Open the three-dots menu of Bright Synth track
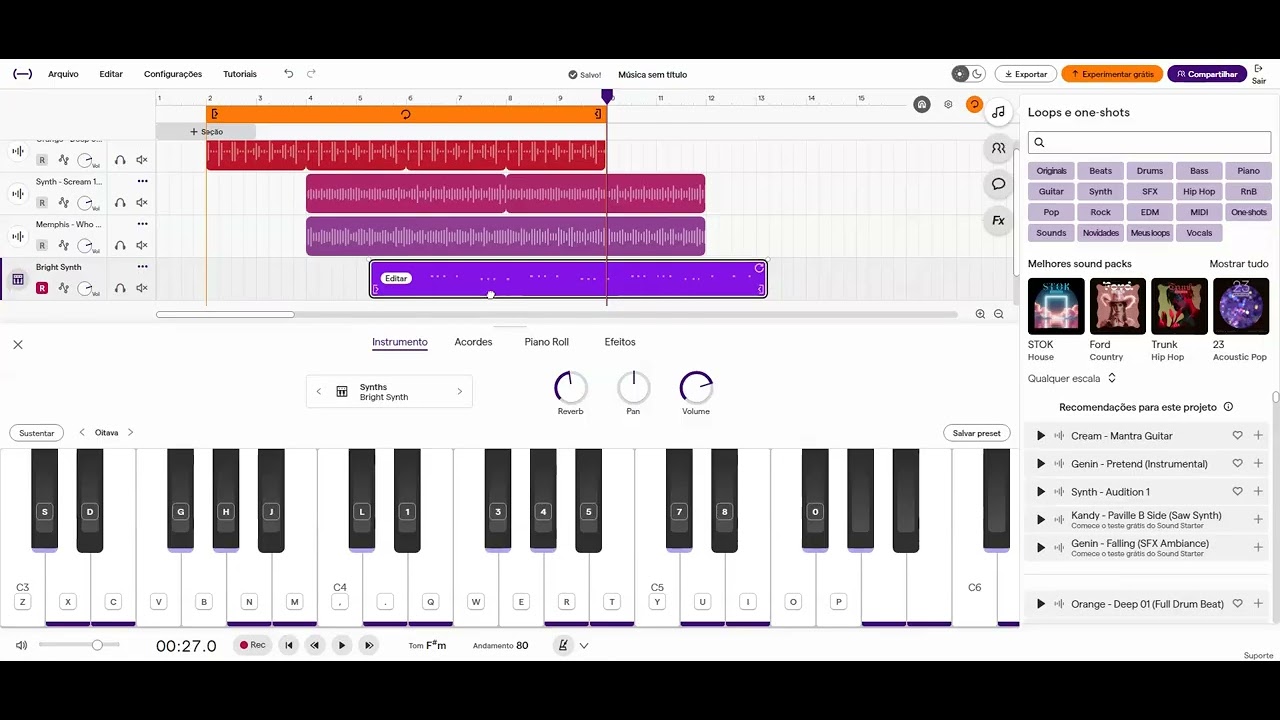The height and width of the screenshot is (720, 1280). click(143, 267)
